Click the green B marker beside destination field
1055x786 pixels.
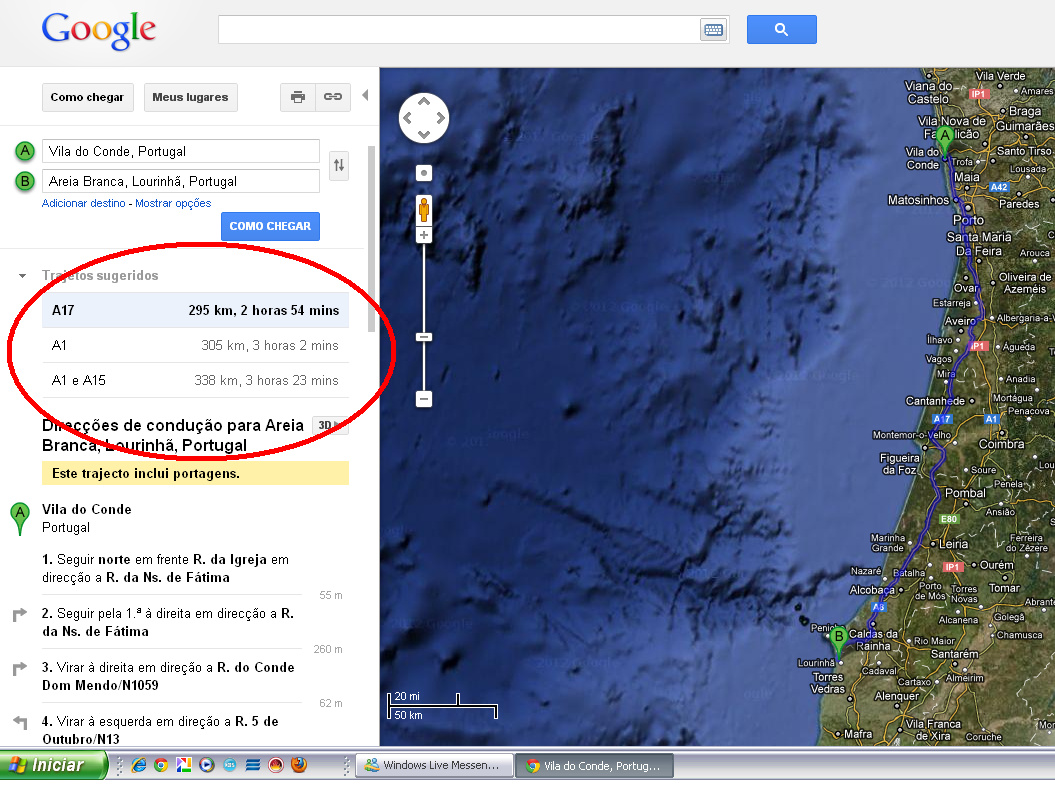25,181
